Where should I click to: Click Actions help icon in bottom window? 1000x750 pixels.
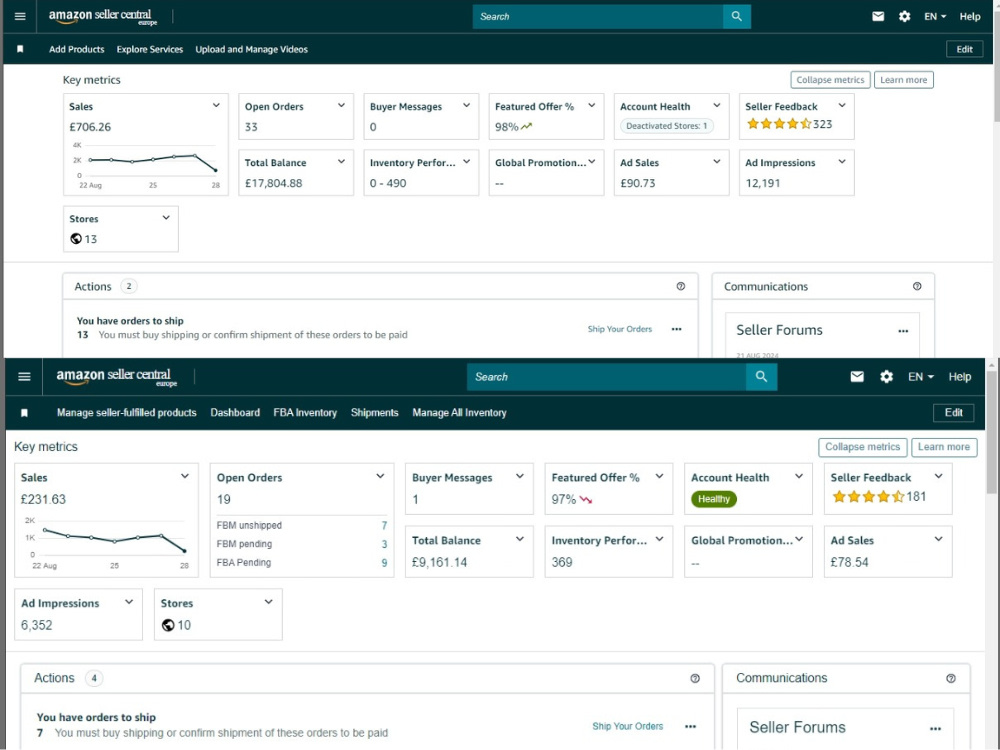coord(695,679)
